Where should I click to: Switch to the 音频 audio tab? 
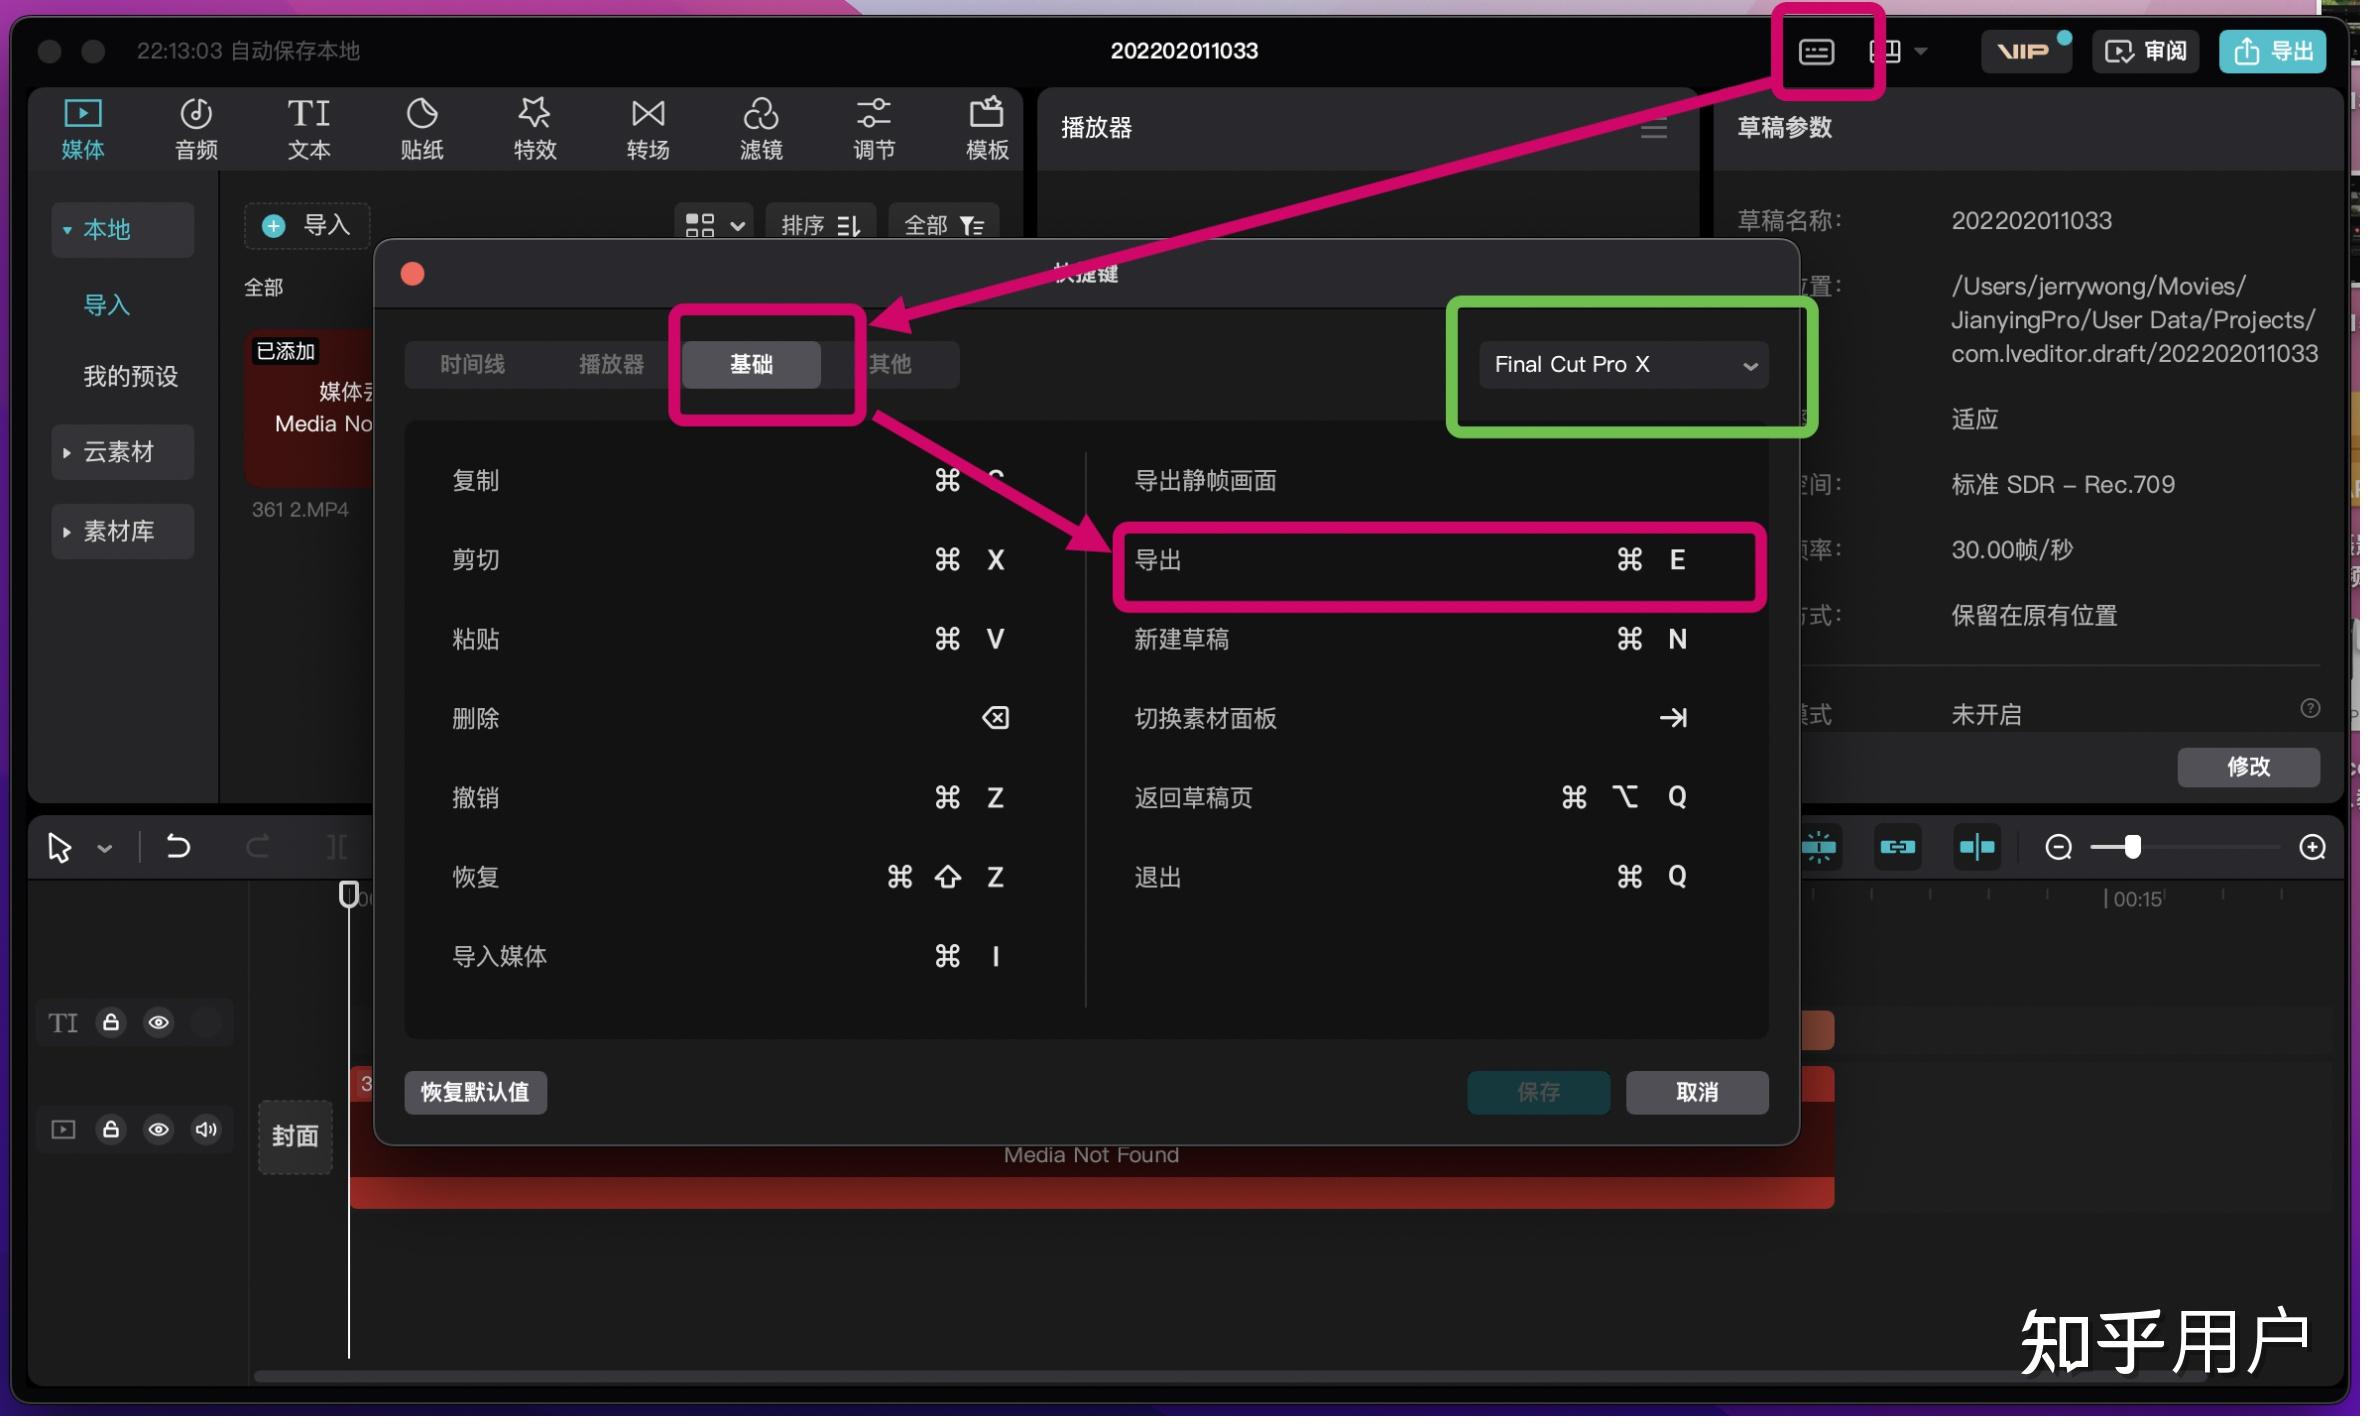197,131
